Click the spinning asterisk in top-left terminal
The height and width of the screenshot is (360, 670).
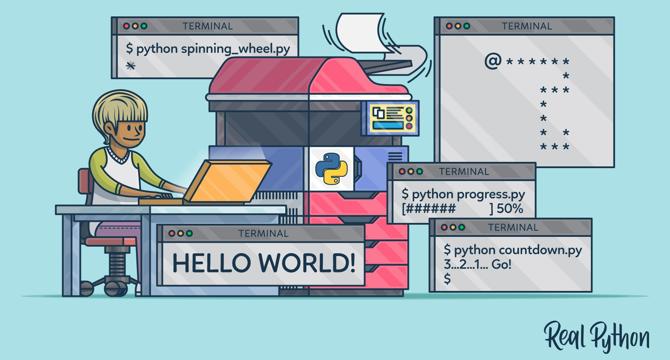tap(130, 66)
